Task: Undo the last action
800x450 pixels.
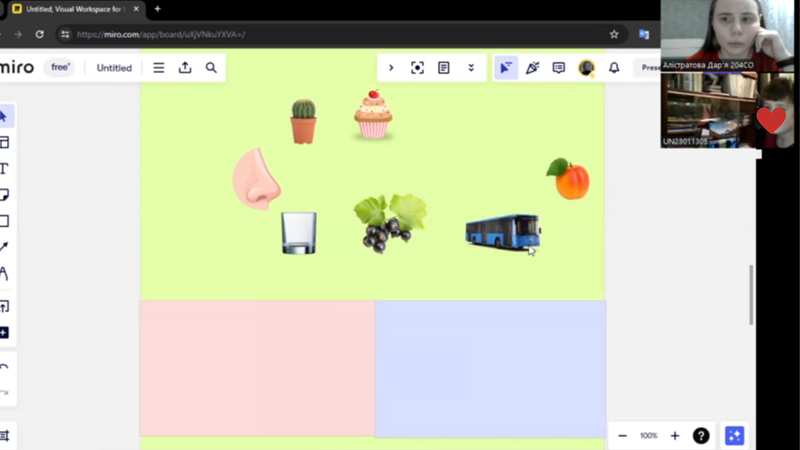Action: [x=4, y=367]
